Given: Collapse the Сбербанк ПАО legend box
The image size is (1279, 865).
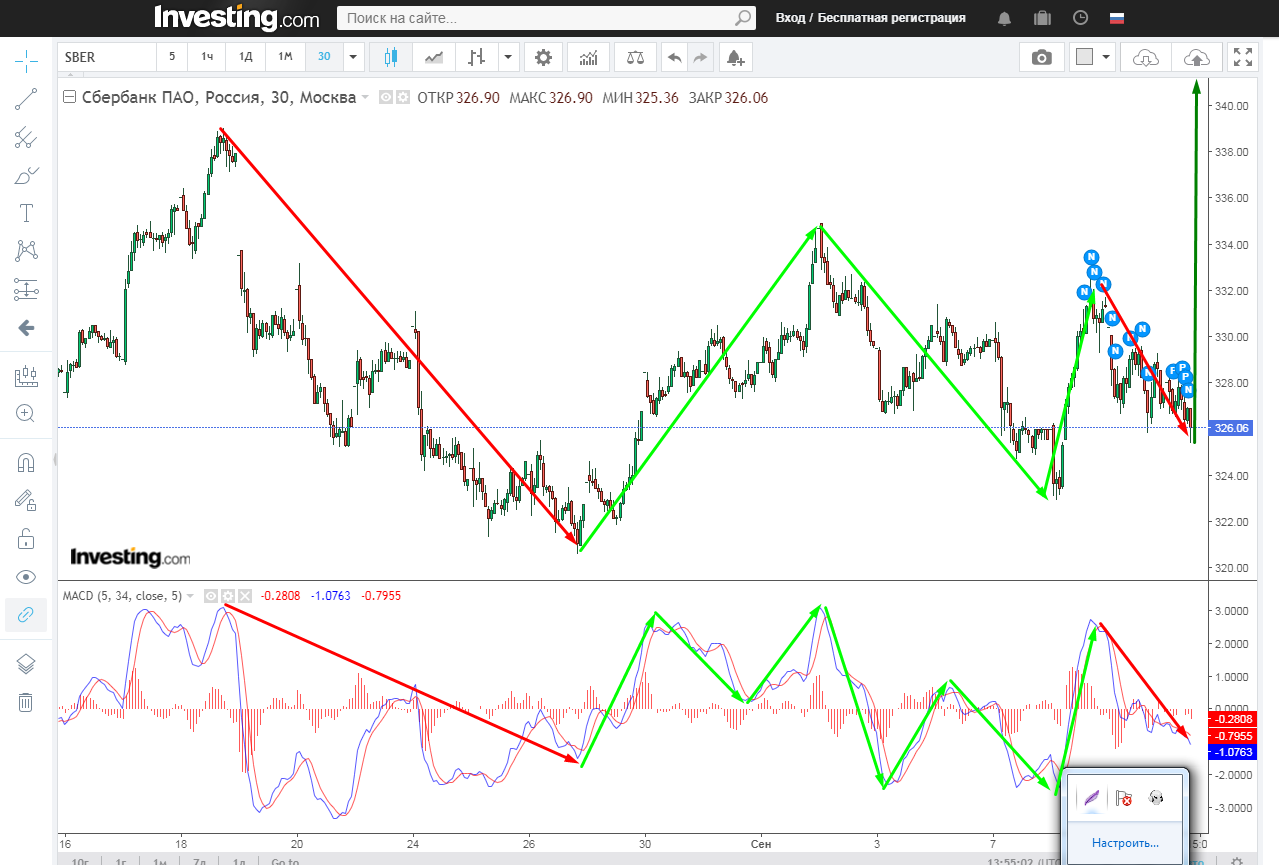Looking at the screenshot, I should (x=69, y=98).
